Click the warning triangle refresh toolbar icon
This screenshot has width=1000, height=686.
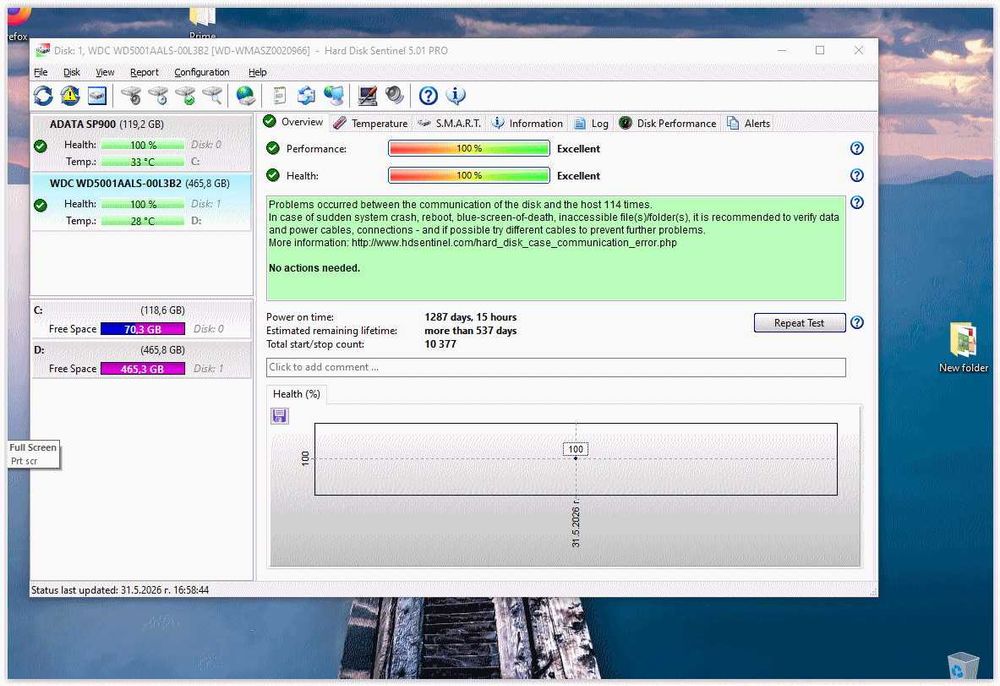point(70,96)
